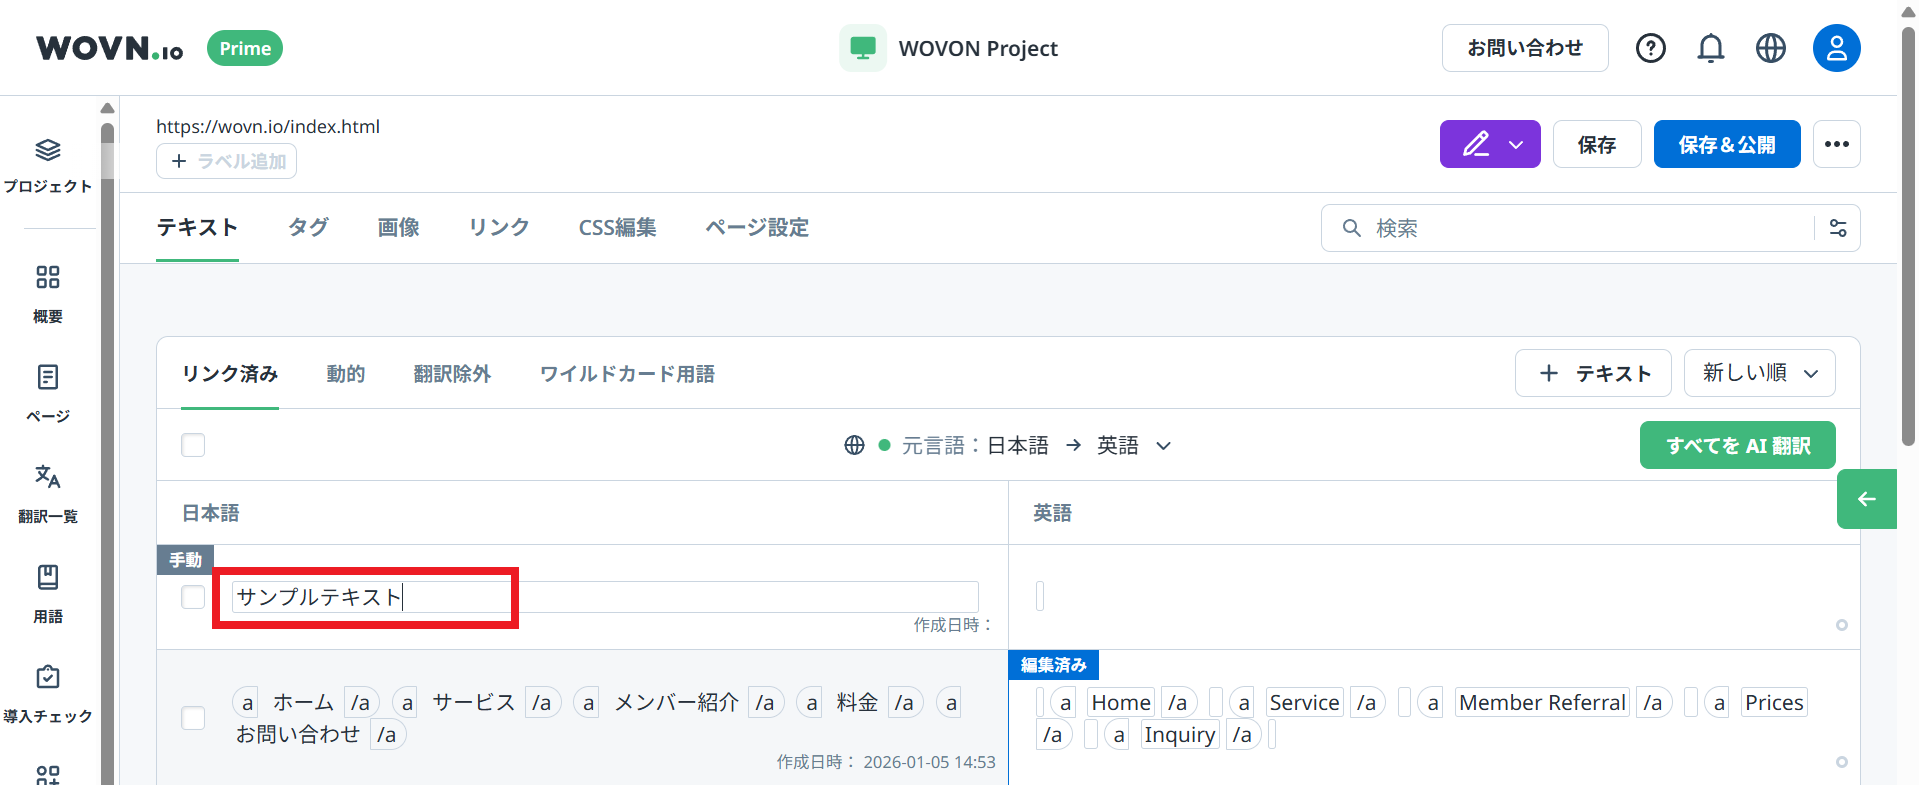
Task: Open 翻訳一覧 in the sidebar
Action: coord(48,494)
